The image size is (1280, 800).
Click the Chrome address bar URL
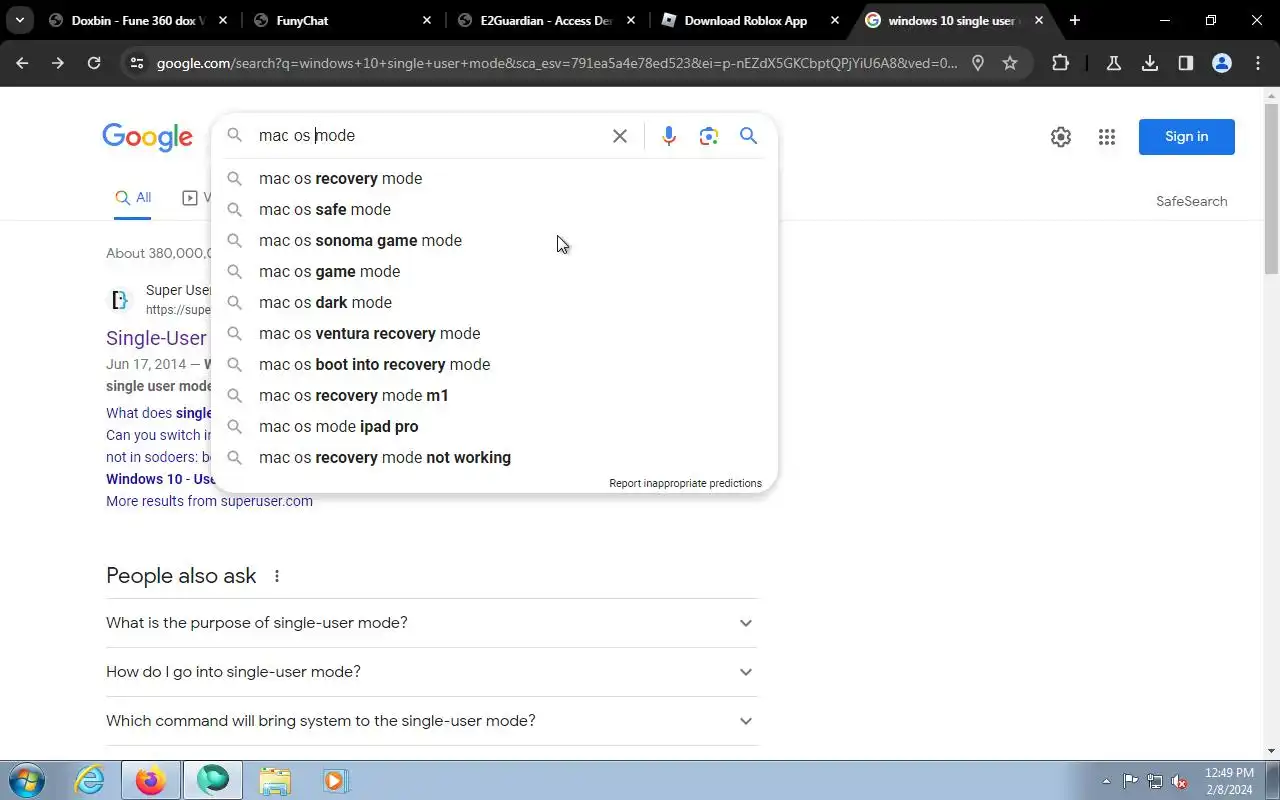(557, 63)
